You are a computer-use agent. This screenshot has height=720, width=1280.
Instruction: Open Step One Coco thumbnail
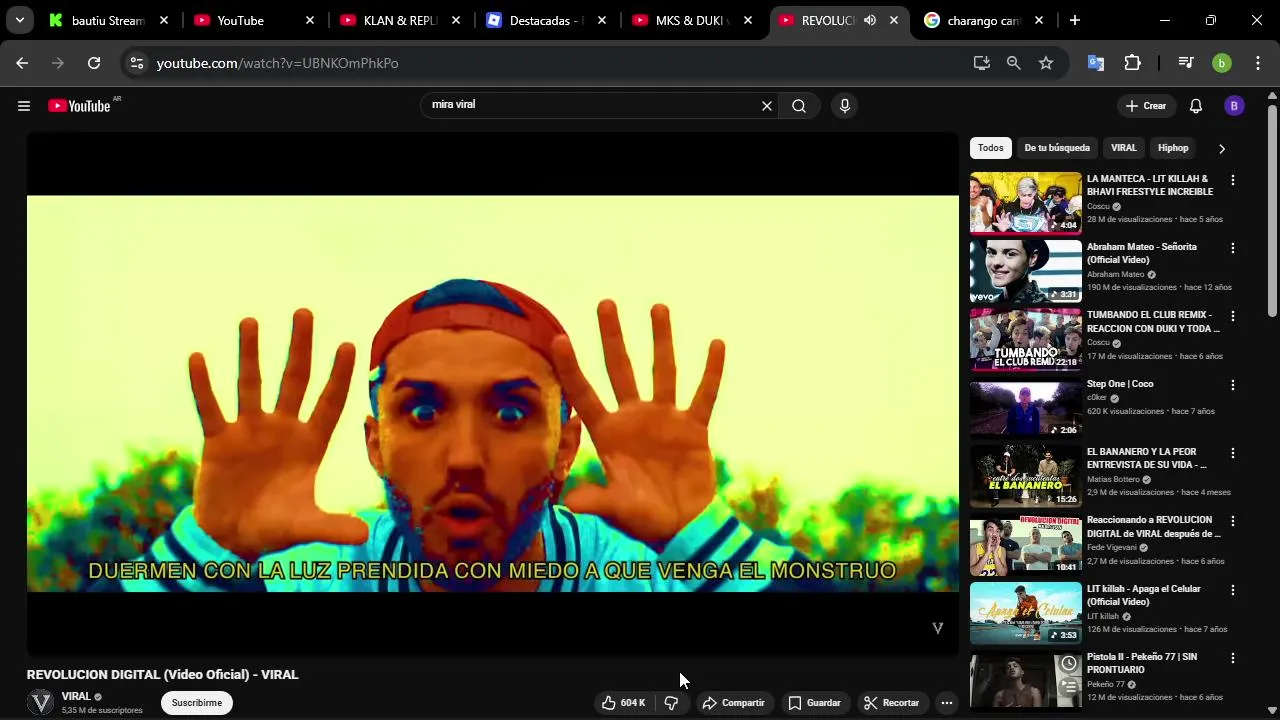[x=1026, y=408]
